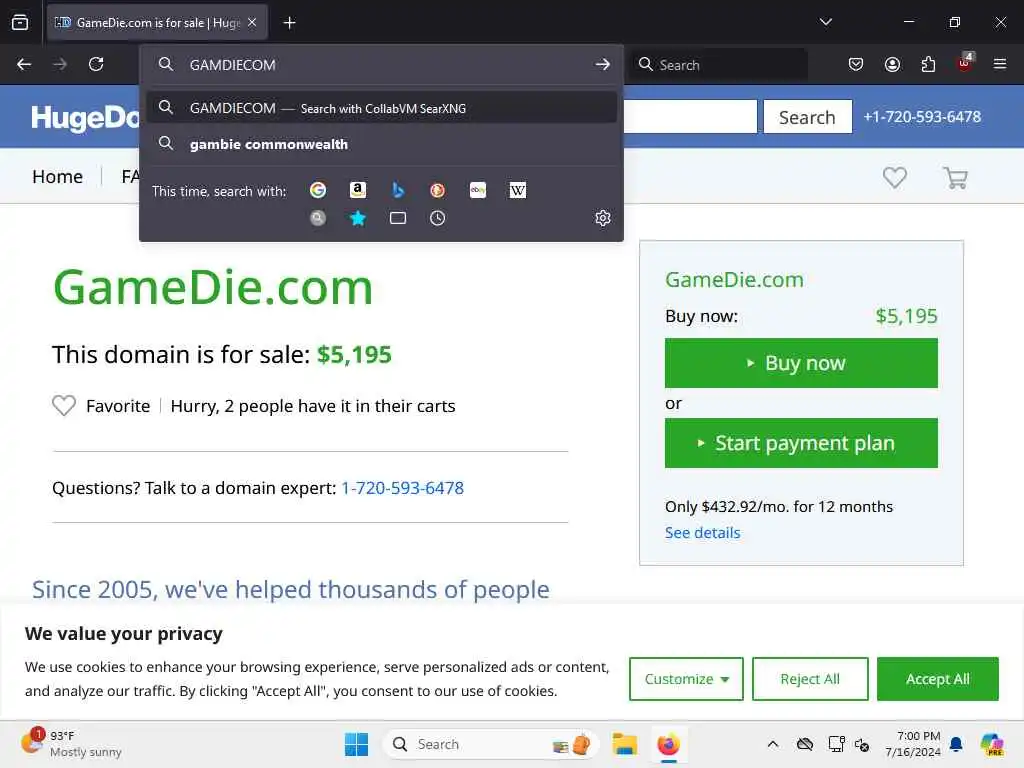
Task: Close the GameDie.com tab
Action: coord(252,23)
